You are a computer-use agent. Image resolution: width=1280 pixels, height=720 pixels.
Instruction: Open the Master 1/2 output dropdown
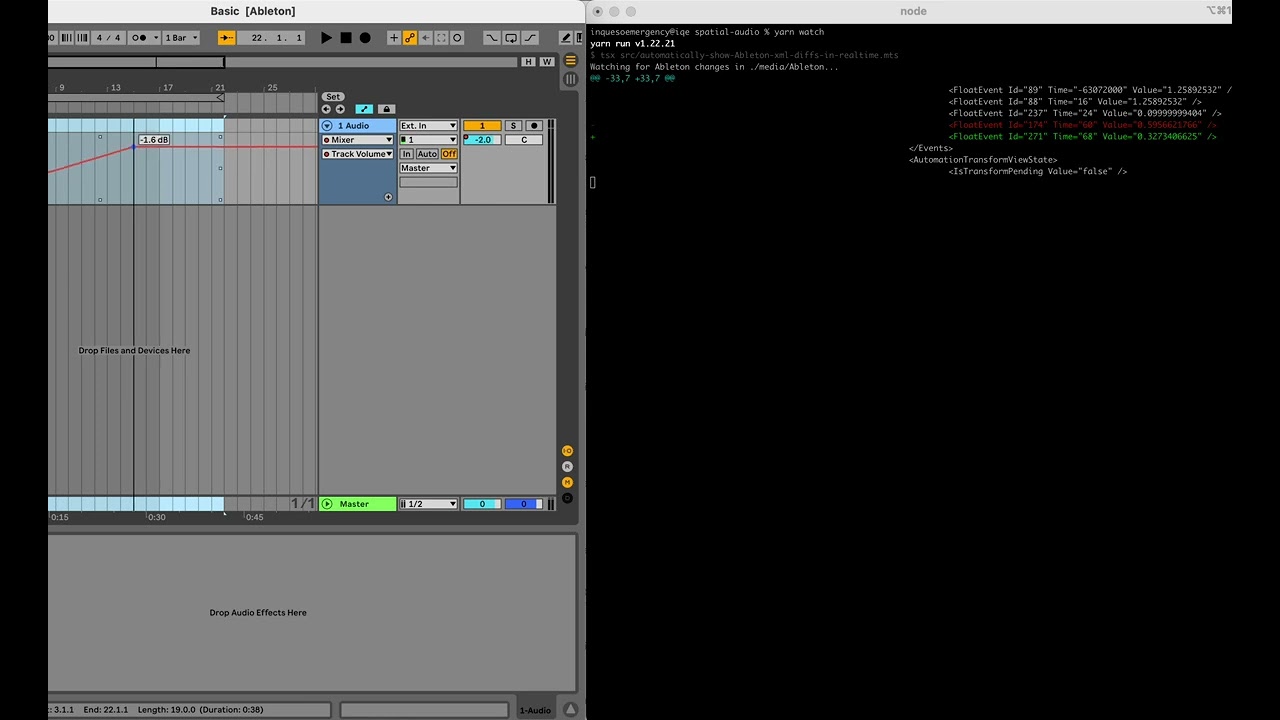point(428,504)
